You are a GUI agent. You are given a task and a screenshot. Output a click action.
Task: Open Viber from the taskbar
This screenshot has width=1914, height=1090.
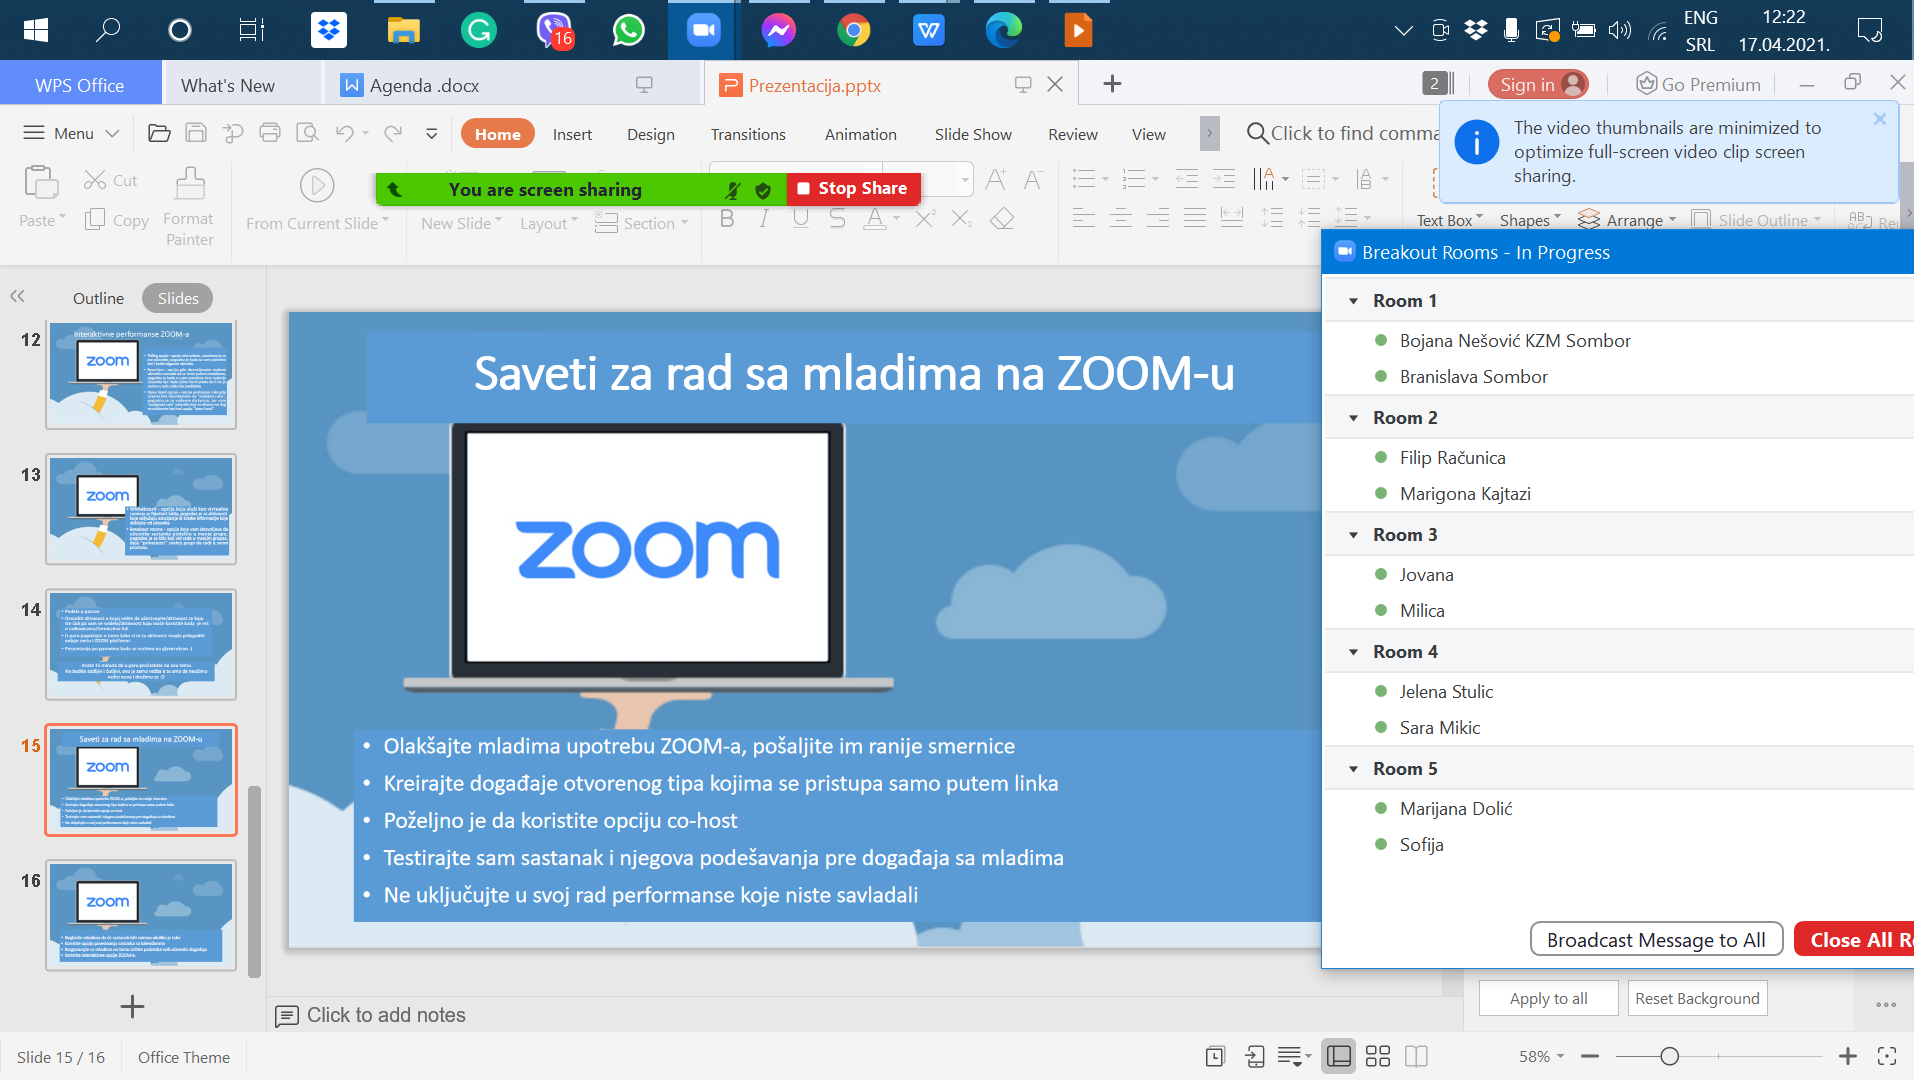(x=553, y=30)
